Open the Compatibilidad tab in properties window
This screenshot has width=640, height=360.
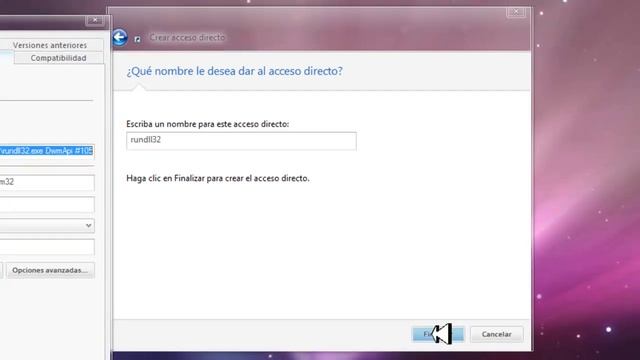(58, 58)
